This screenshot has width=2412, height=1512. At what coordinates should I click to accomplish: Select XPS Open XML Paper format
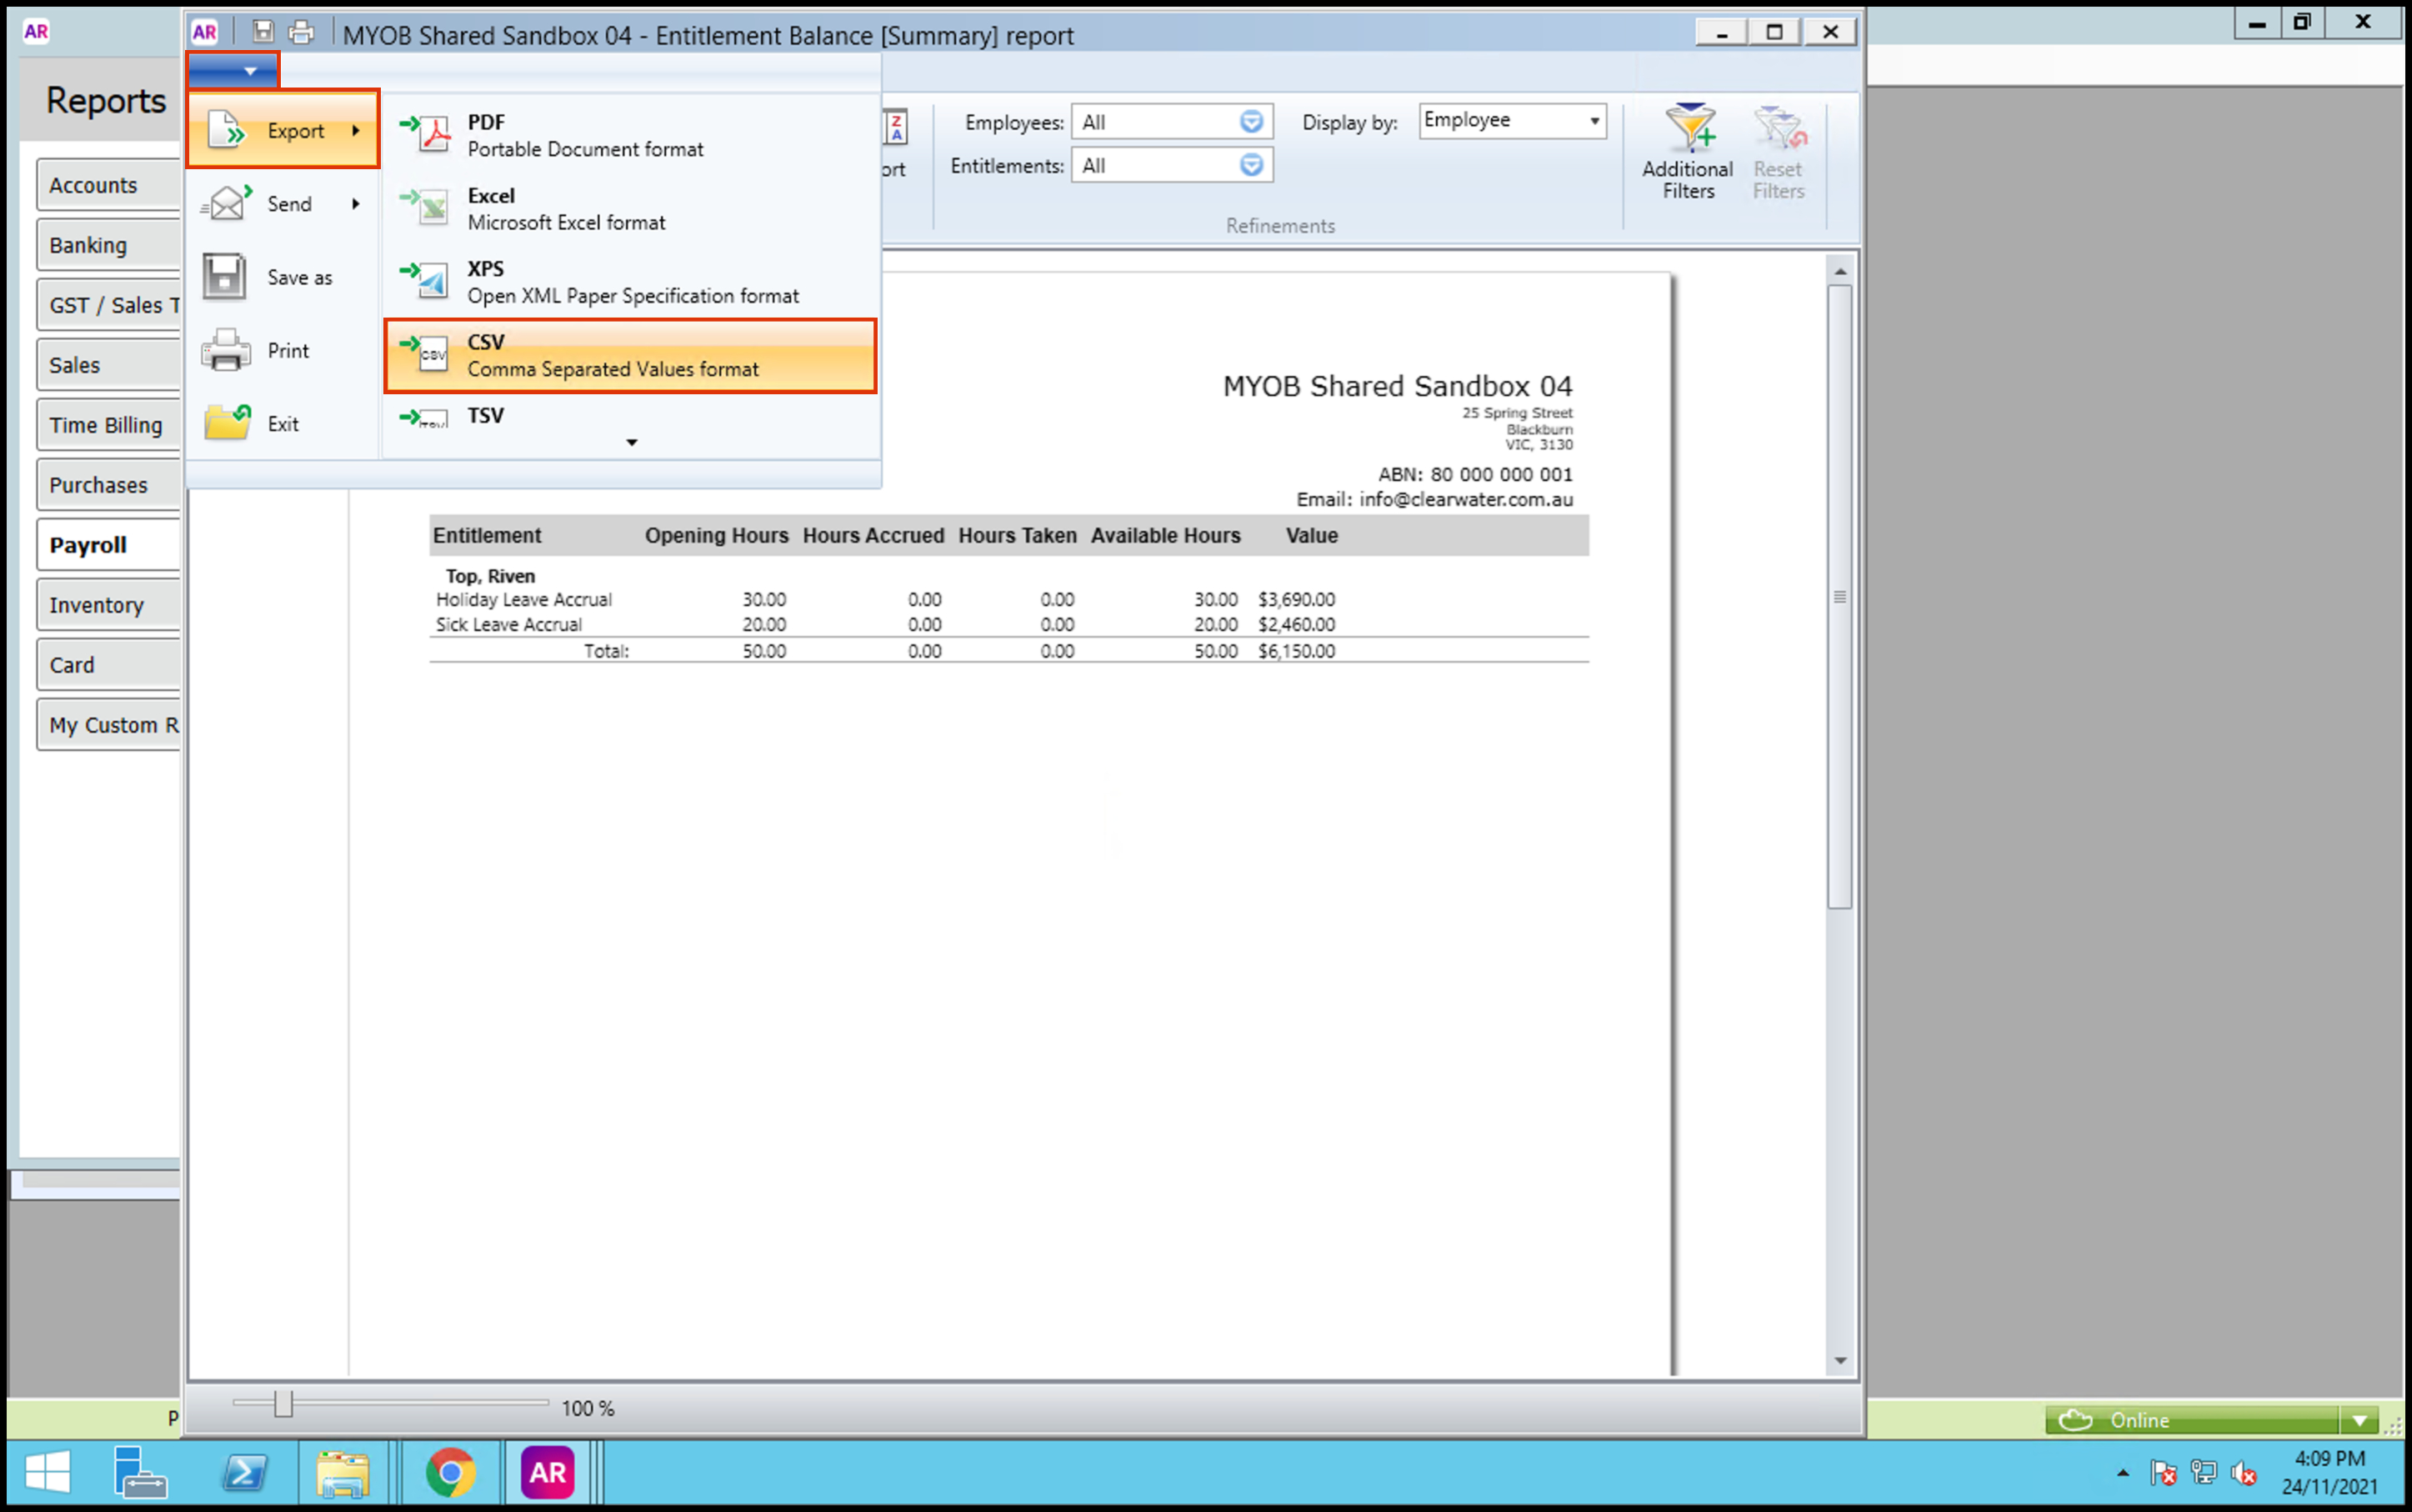click(630, 282)
